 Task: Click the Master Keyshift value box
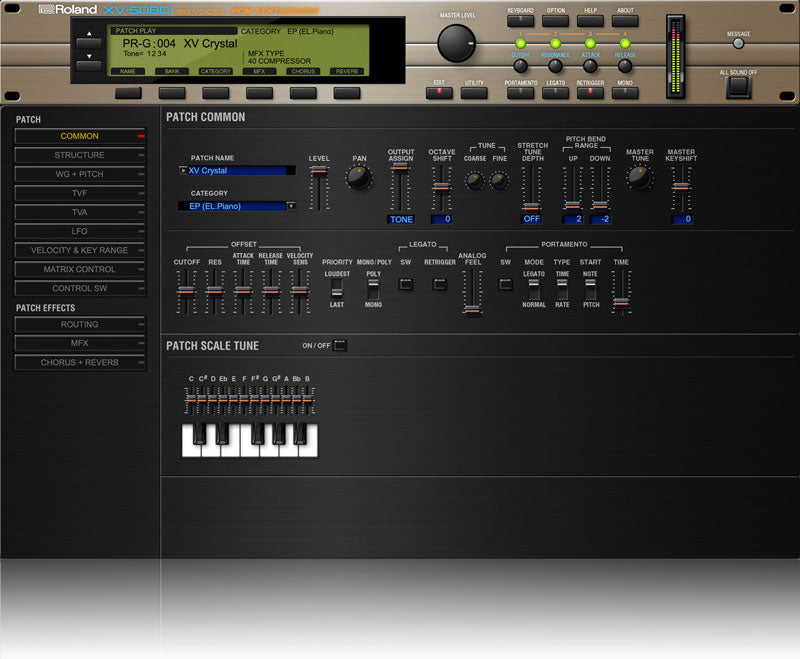point(682,219)
